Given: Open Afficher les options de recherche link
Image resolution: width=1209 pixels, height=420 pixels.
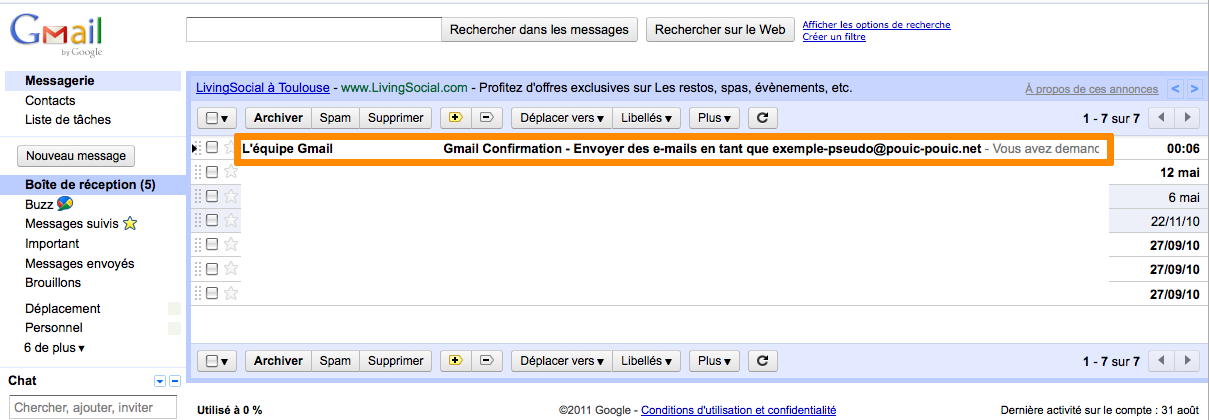Looking at the screenshot, I should [x=876, y=25].
